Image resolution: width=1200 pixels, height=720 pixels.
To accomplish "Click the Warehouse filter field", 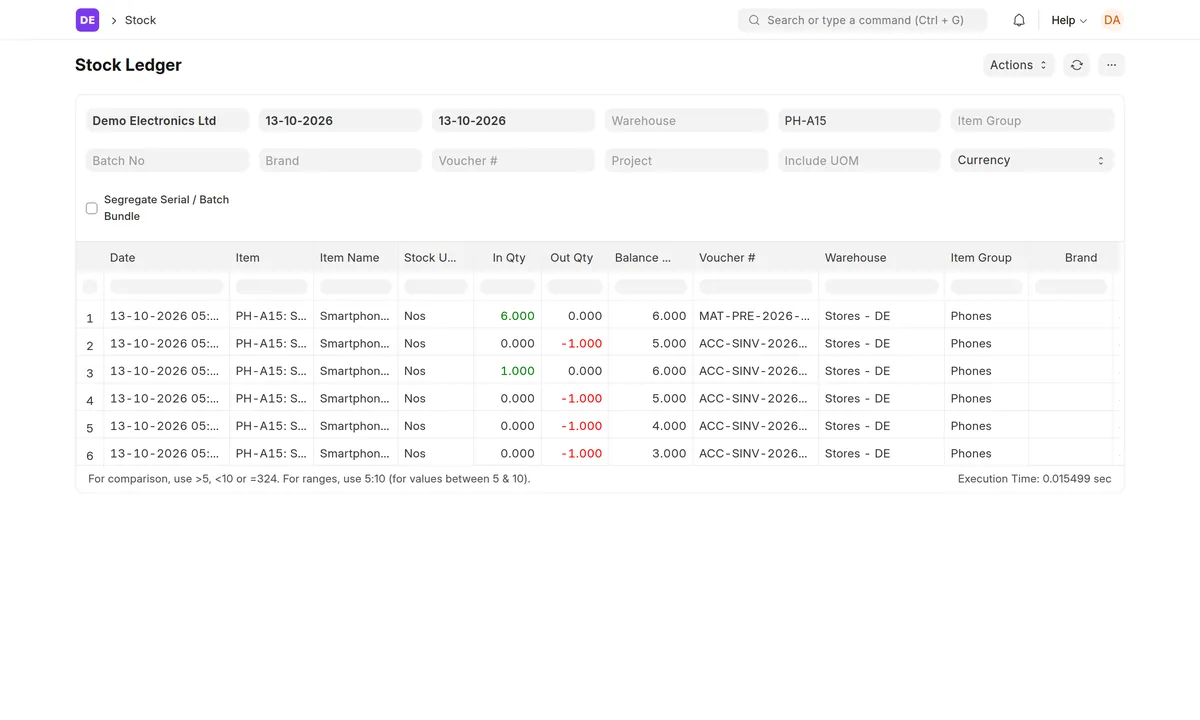I will pos(686,120).
